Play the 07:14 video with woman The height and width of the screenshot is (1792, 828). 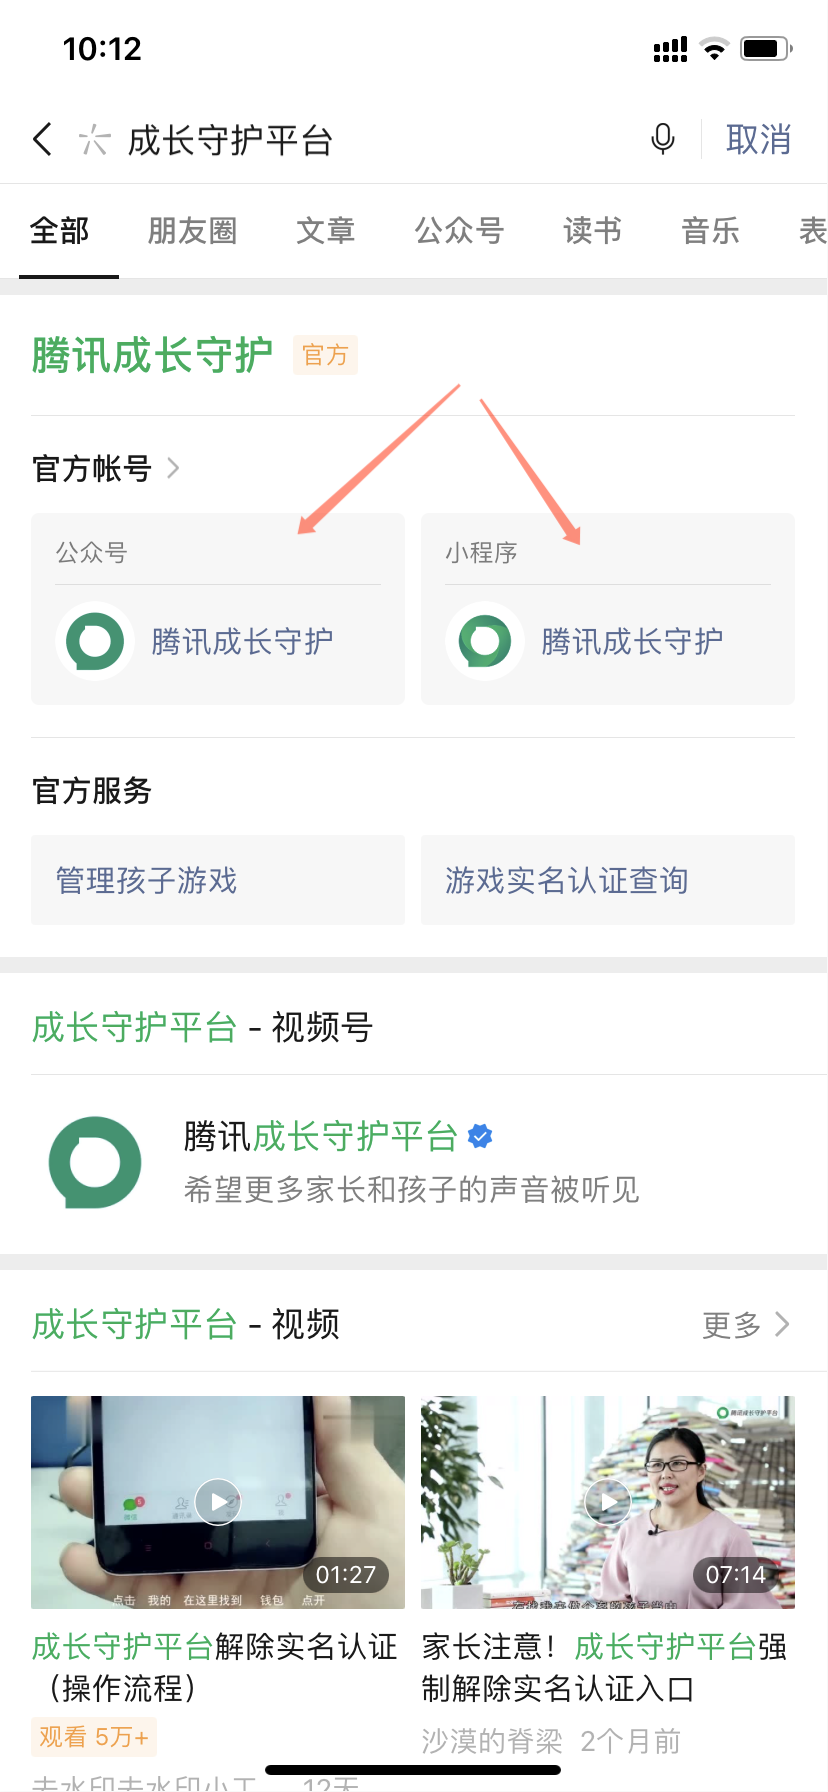point(608,1501)
